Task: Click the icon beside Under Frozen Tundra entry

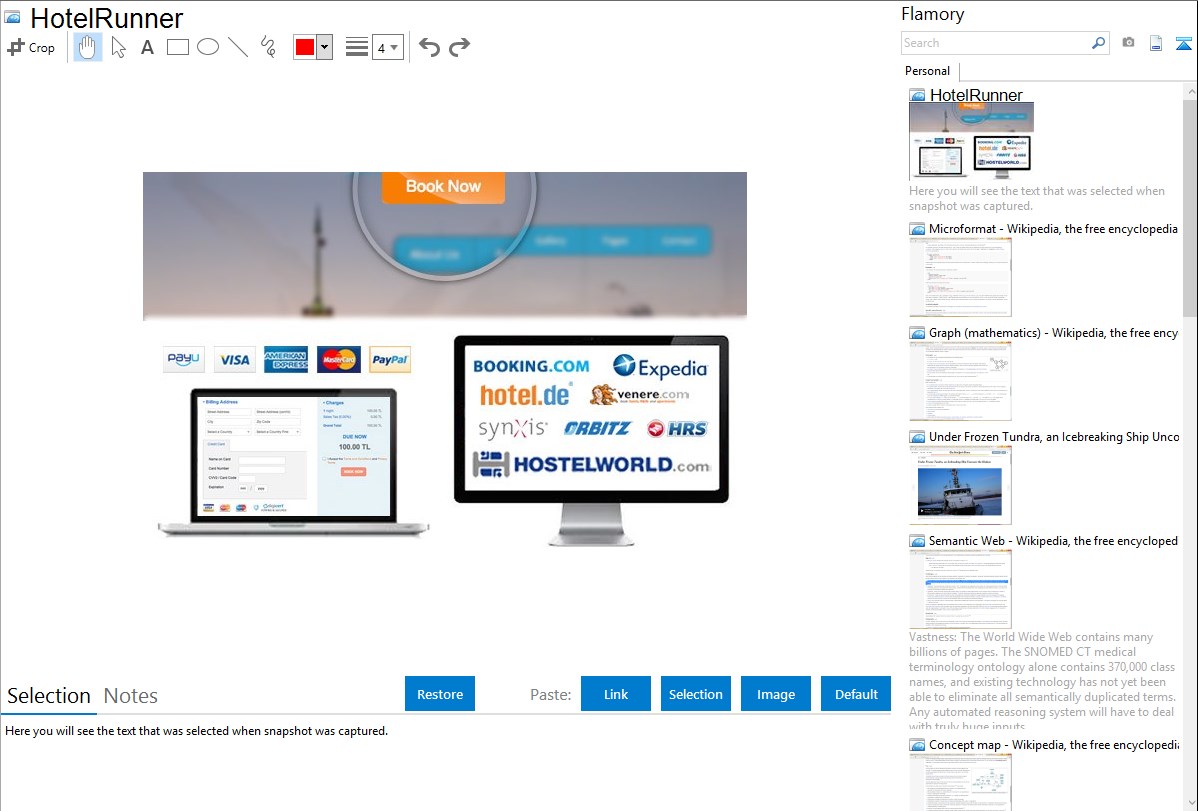Action: click(x=917, y=437)
